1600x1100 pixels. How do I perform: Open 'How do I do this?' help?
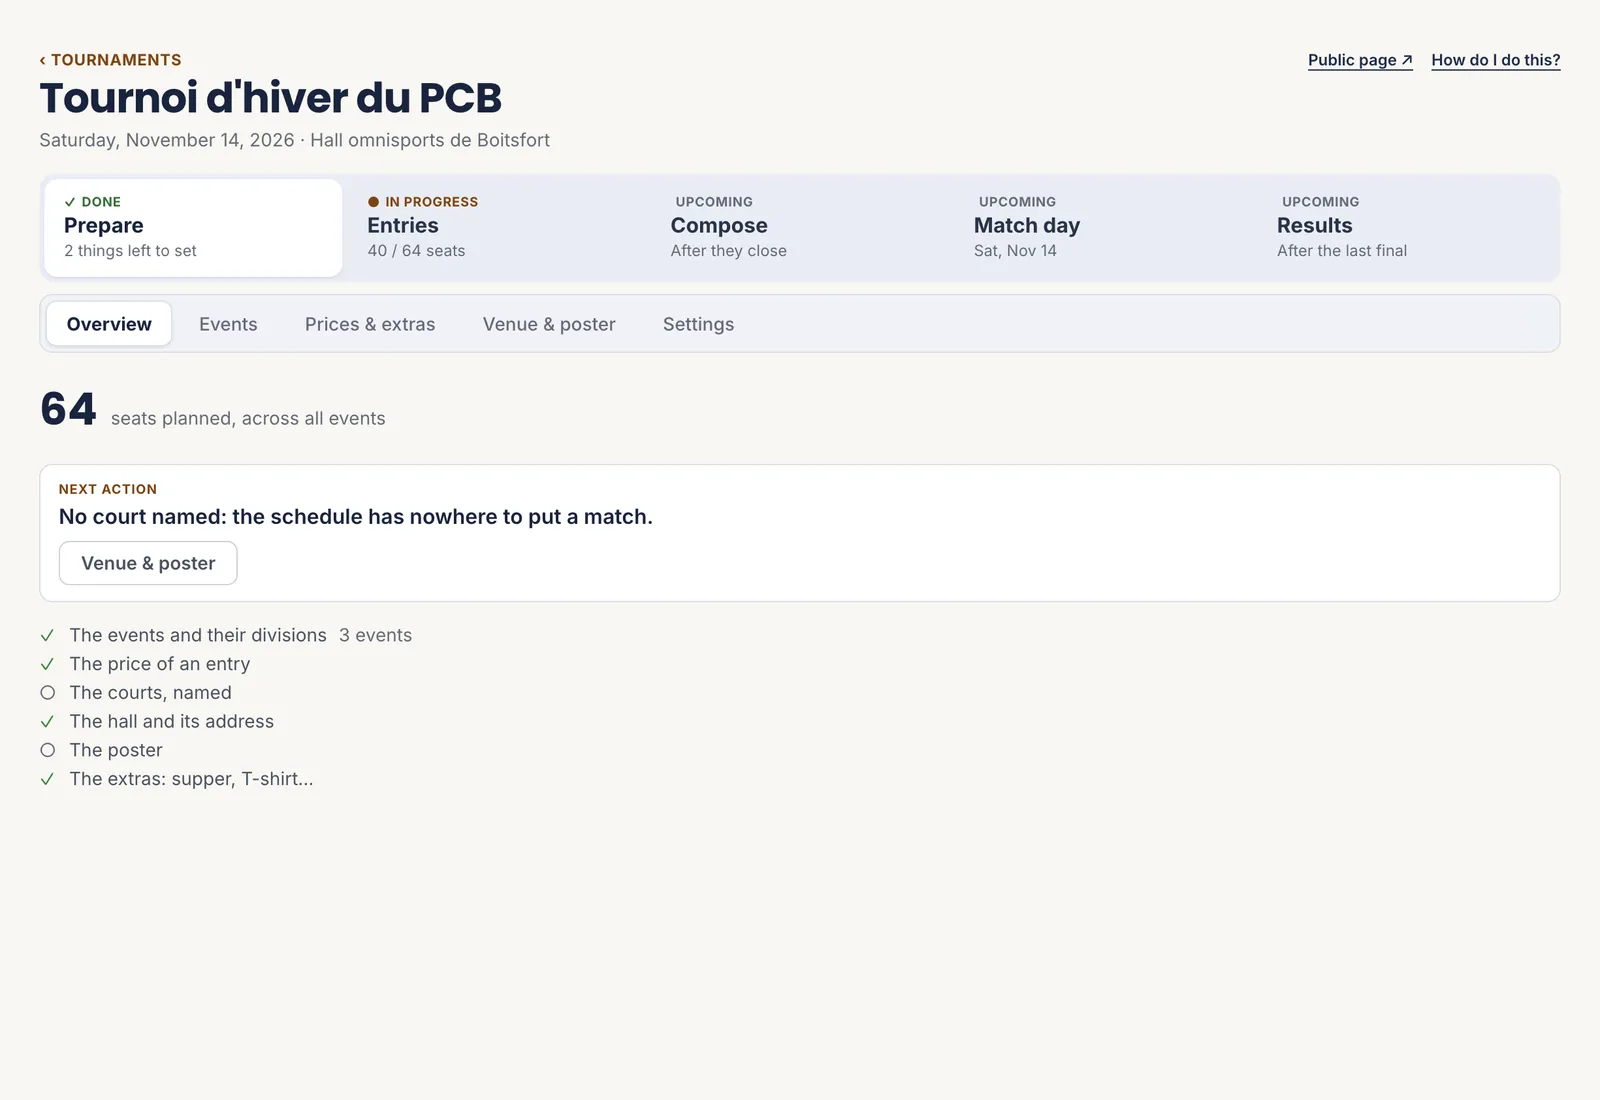pos(1495,60)
